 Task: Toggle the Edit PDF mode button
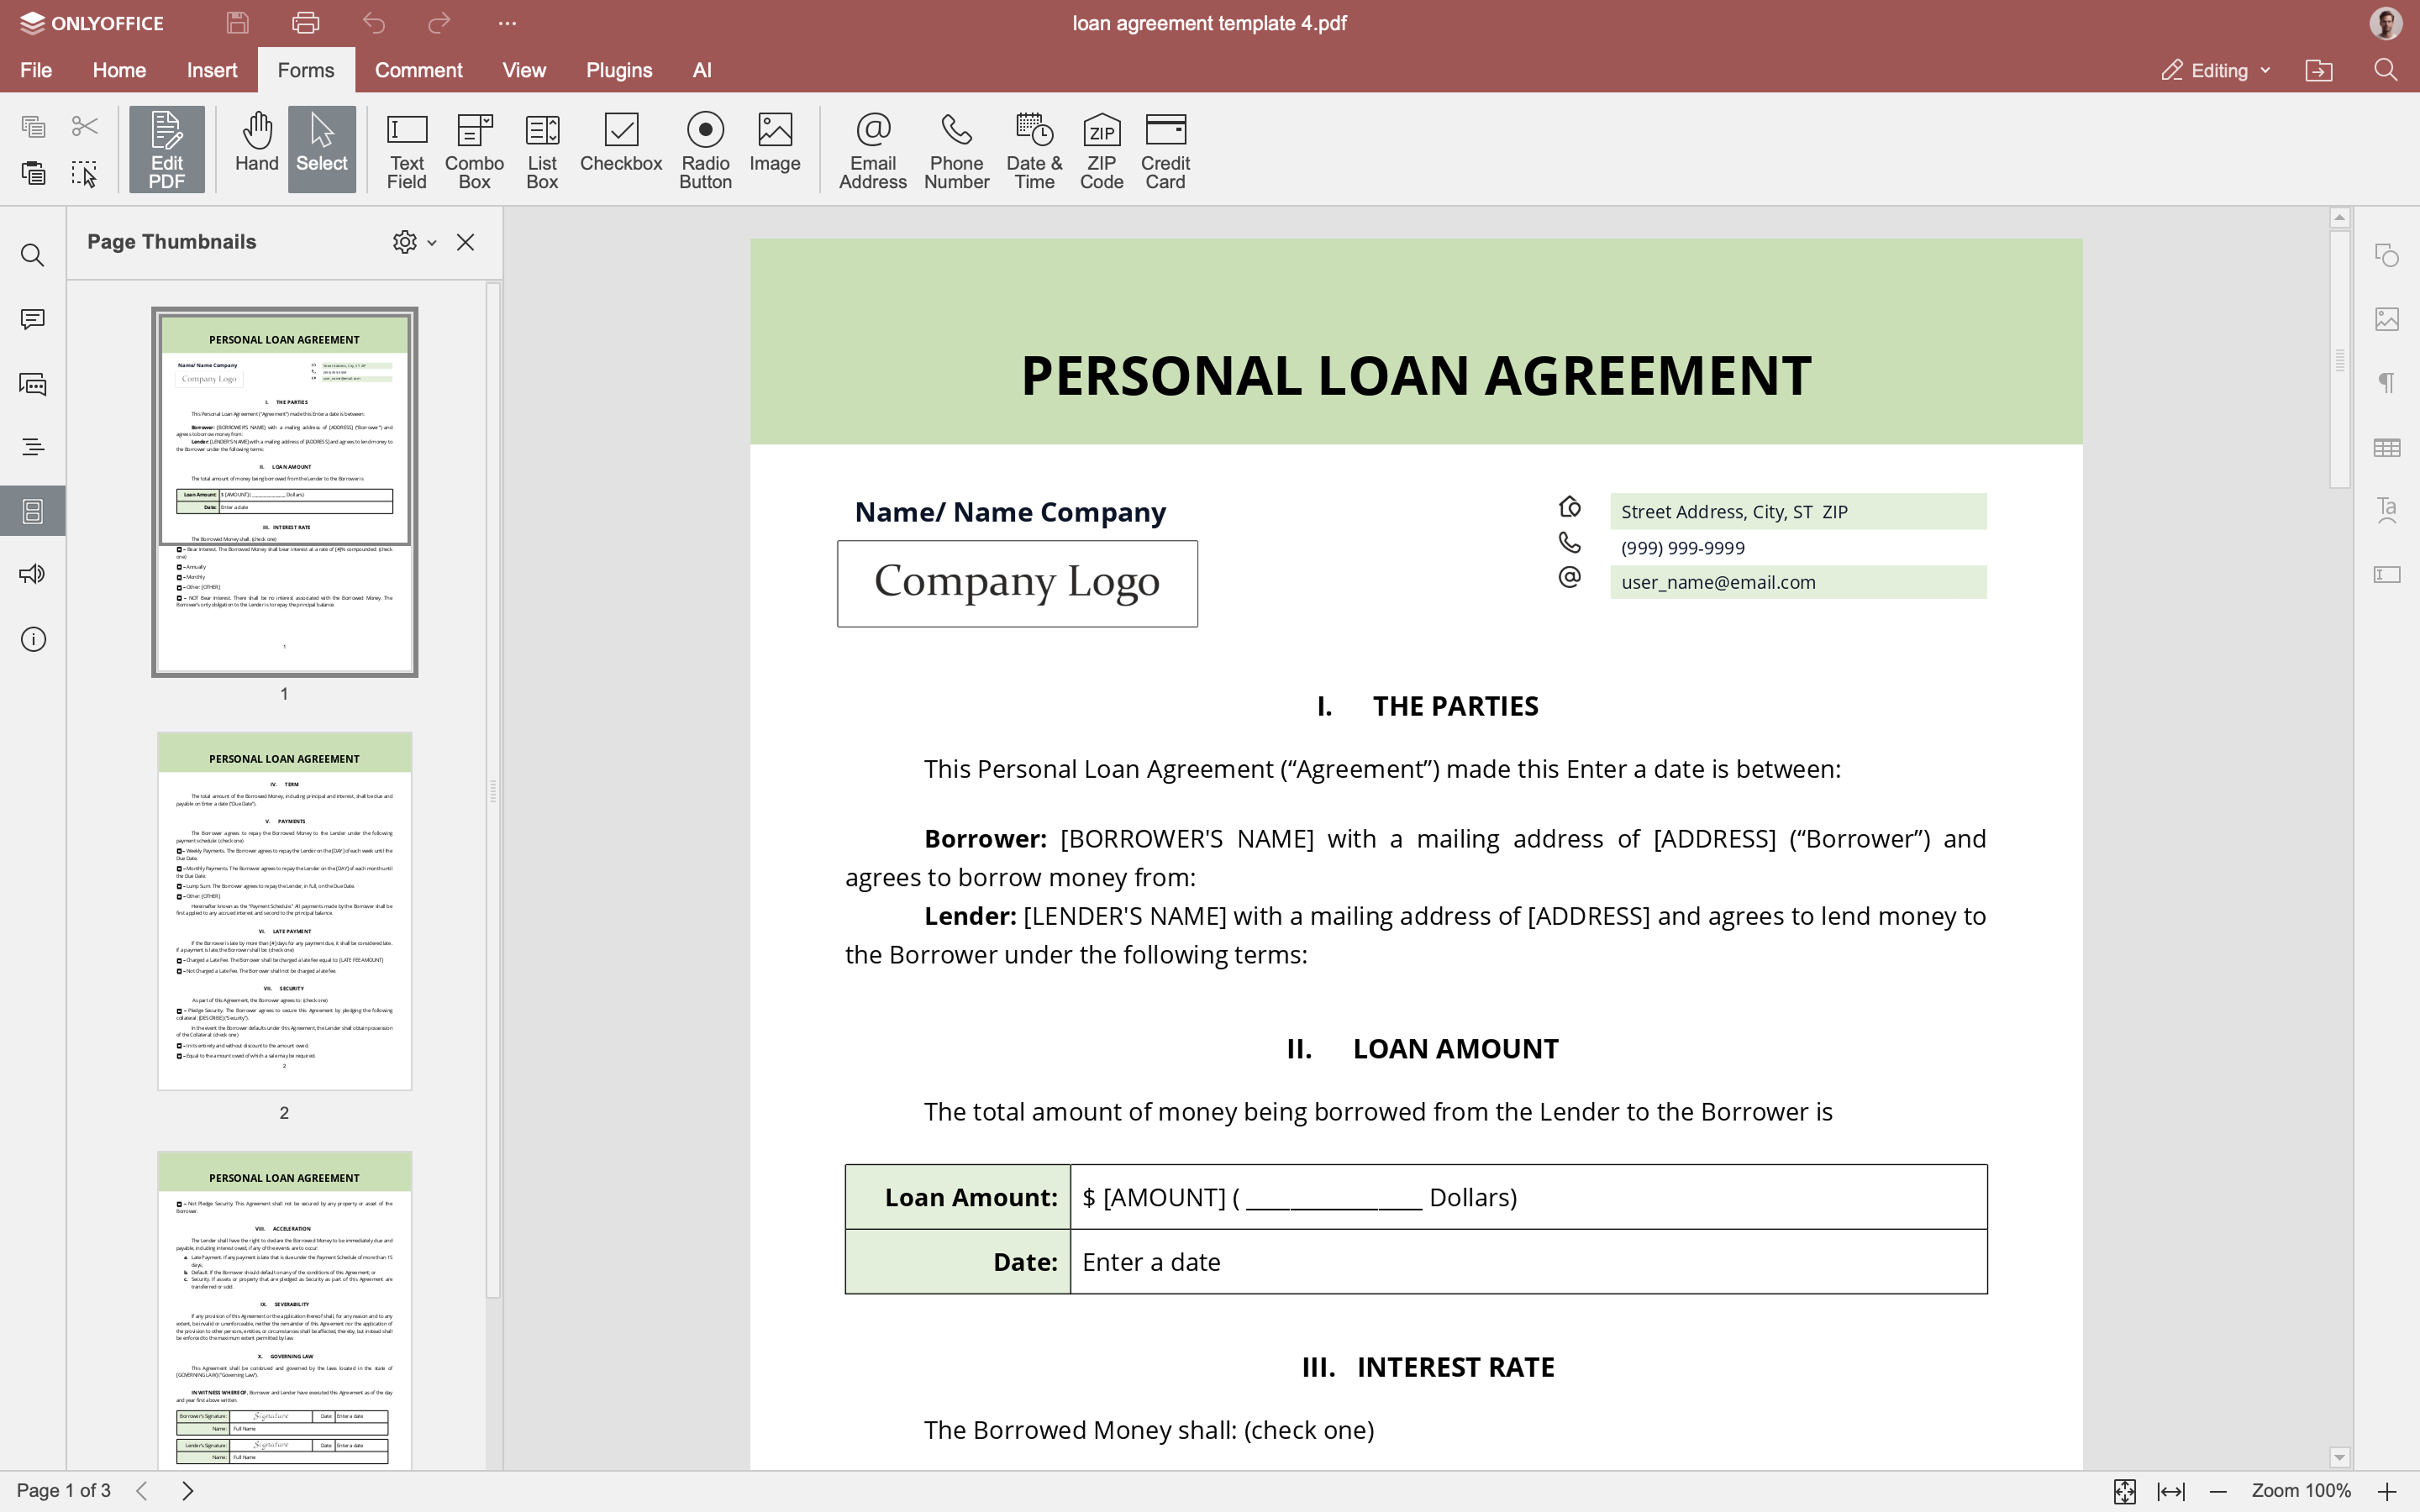click(x=166, y=150)
